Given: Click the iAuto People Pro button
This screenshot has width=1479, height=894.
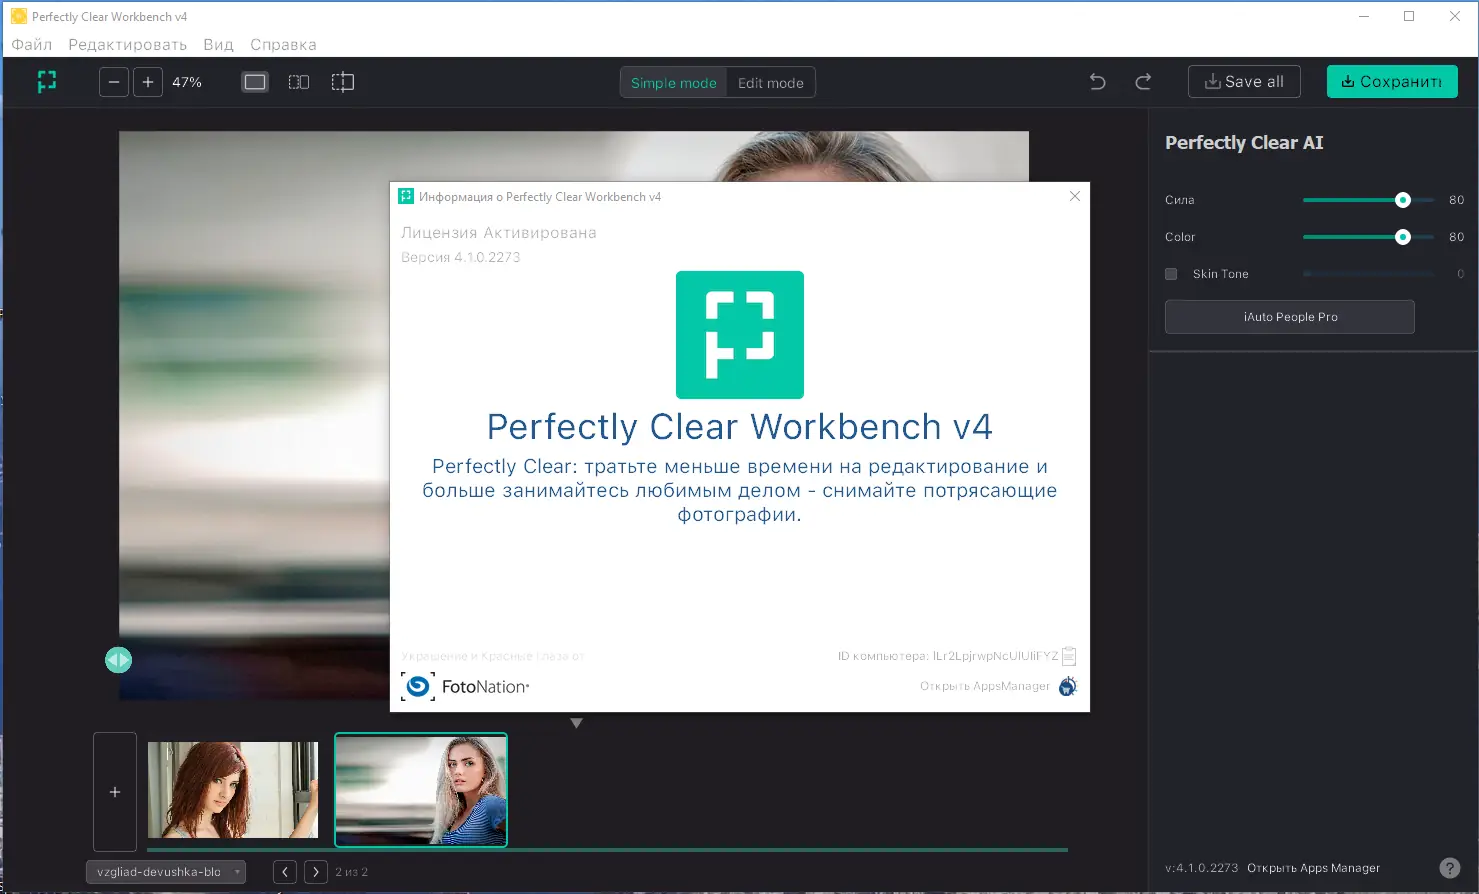Looking at the screenshot, I should coord(1289,316).
